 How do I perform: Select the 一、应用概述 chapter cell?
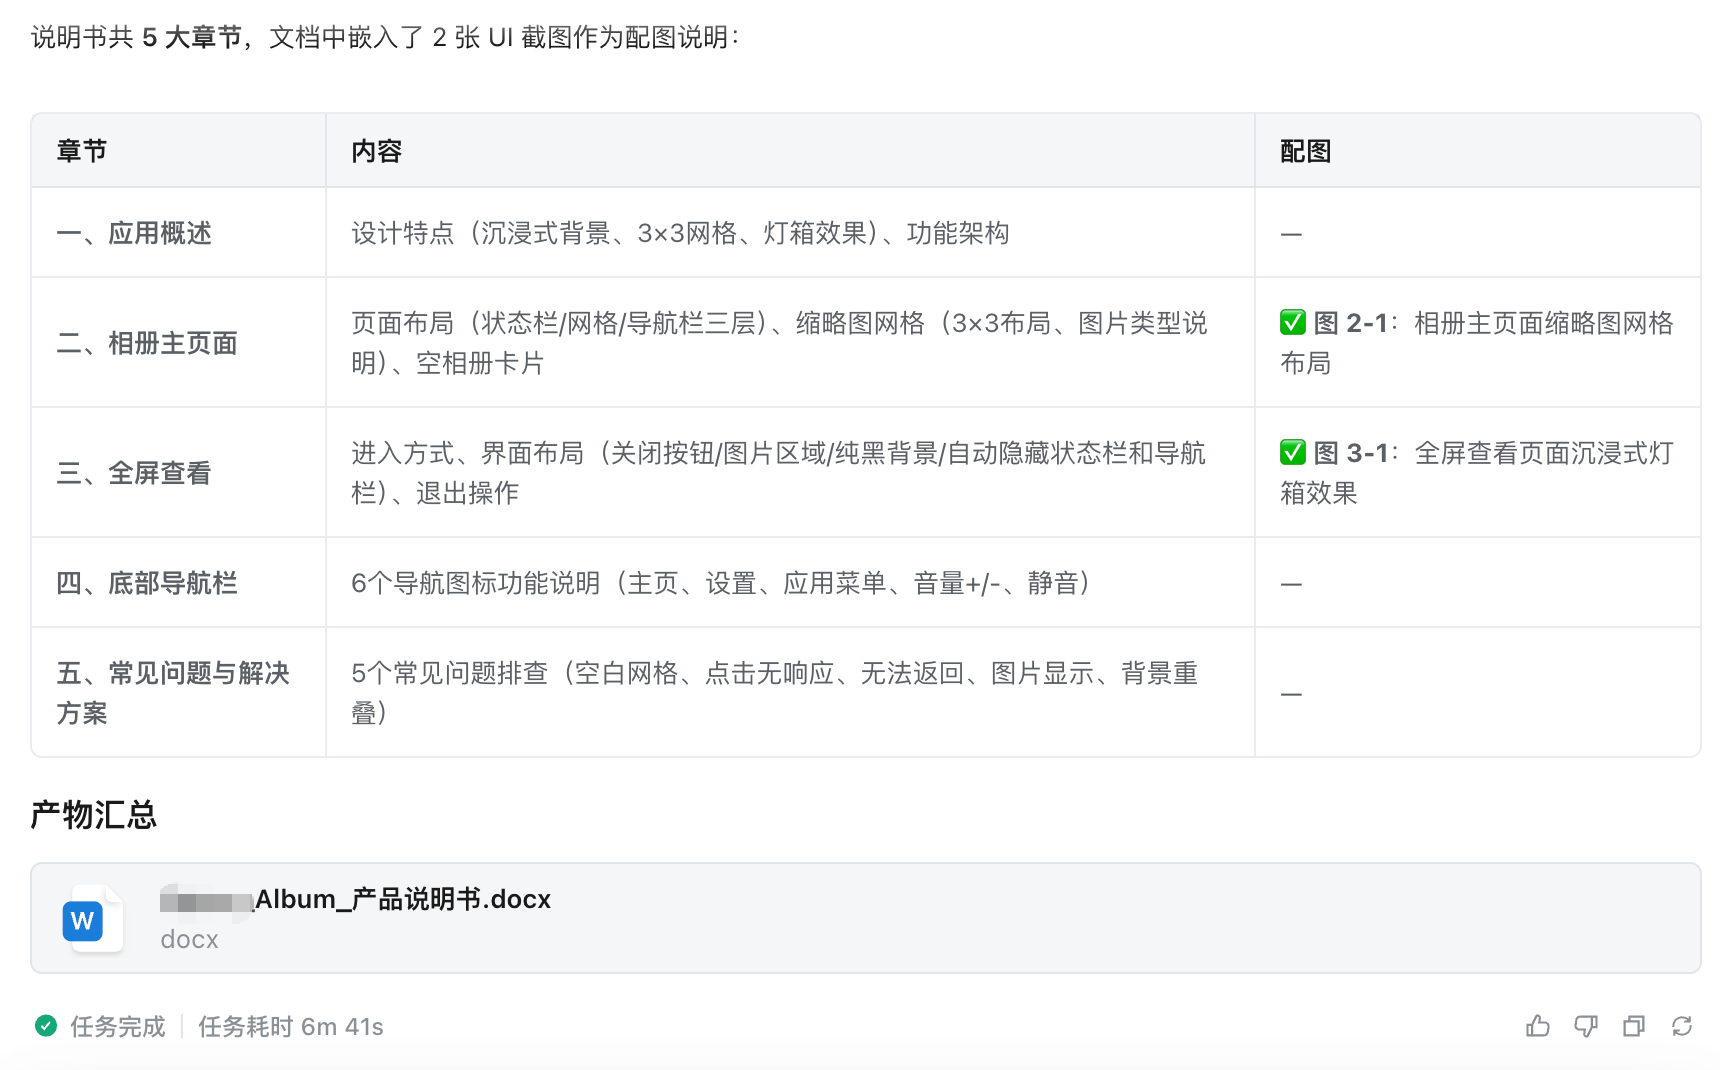point(134,233)
